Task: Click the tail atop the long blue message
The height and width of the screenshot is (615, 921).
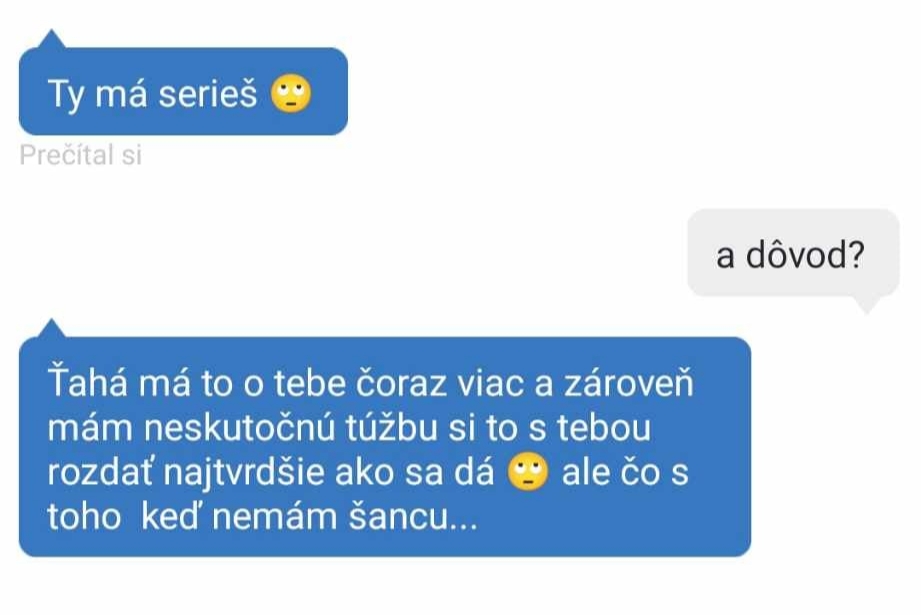Action: 52,328
